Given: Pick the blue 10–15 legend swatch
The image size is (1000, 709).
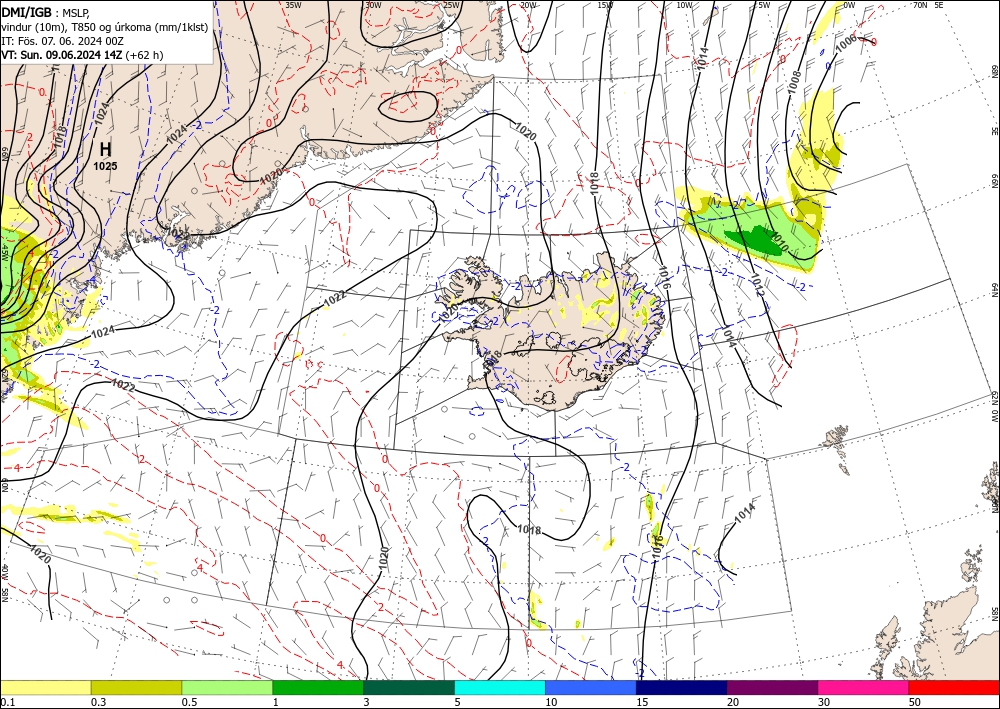Looking at the screenshot, I should coord(591,687).
